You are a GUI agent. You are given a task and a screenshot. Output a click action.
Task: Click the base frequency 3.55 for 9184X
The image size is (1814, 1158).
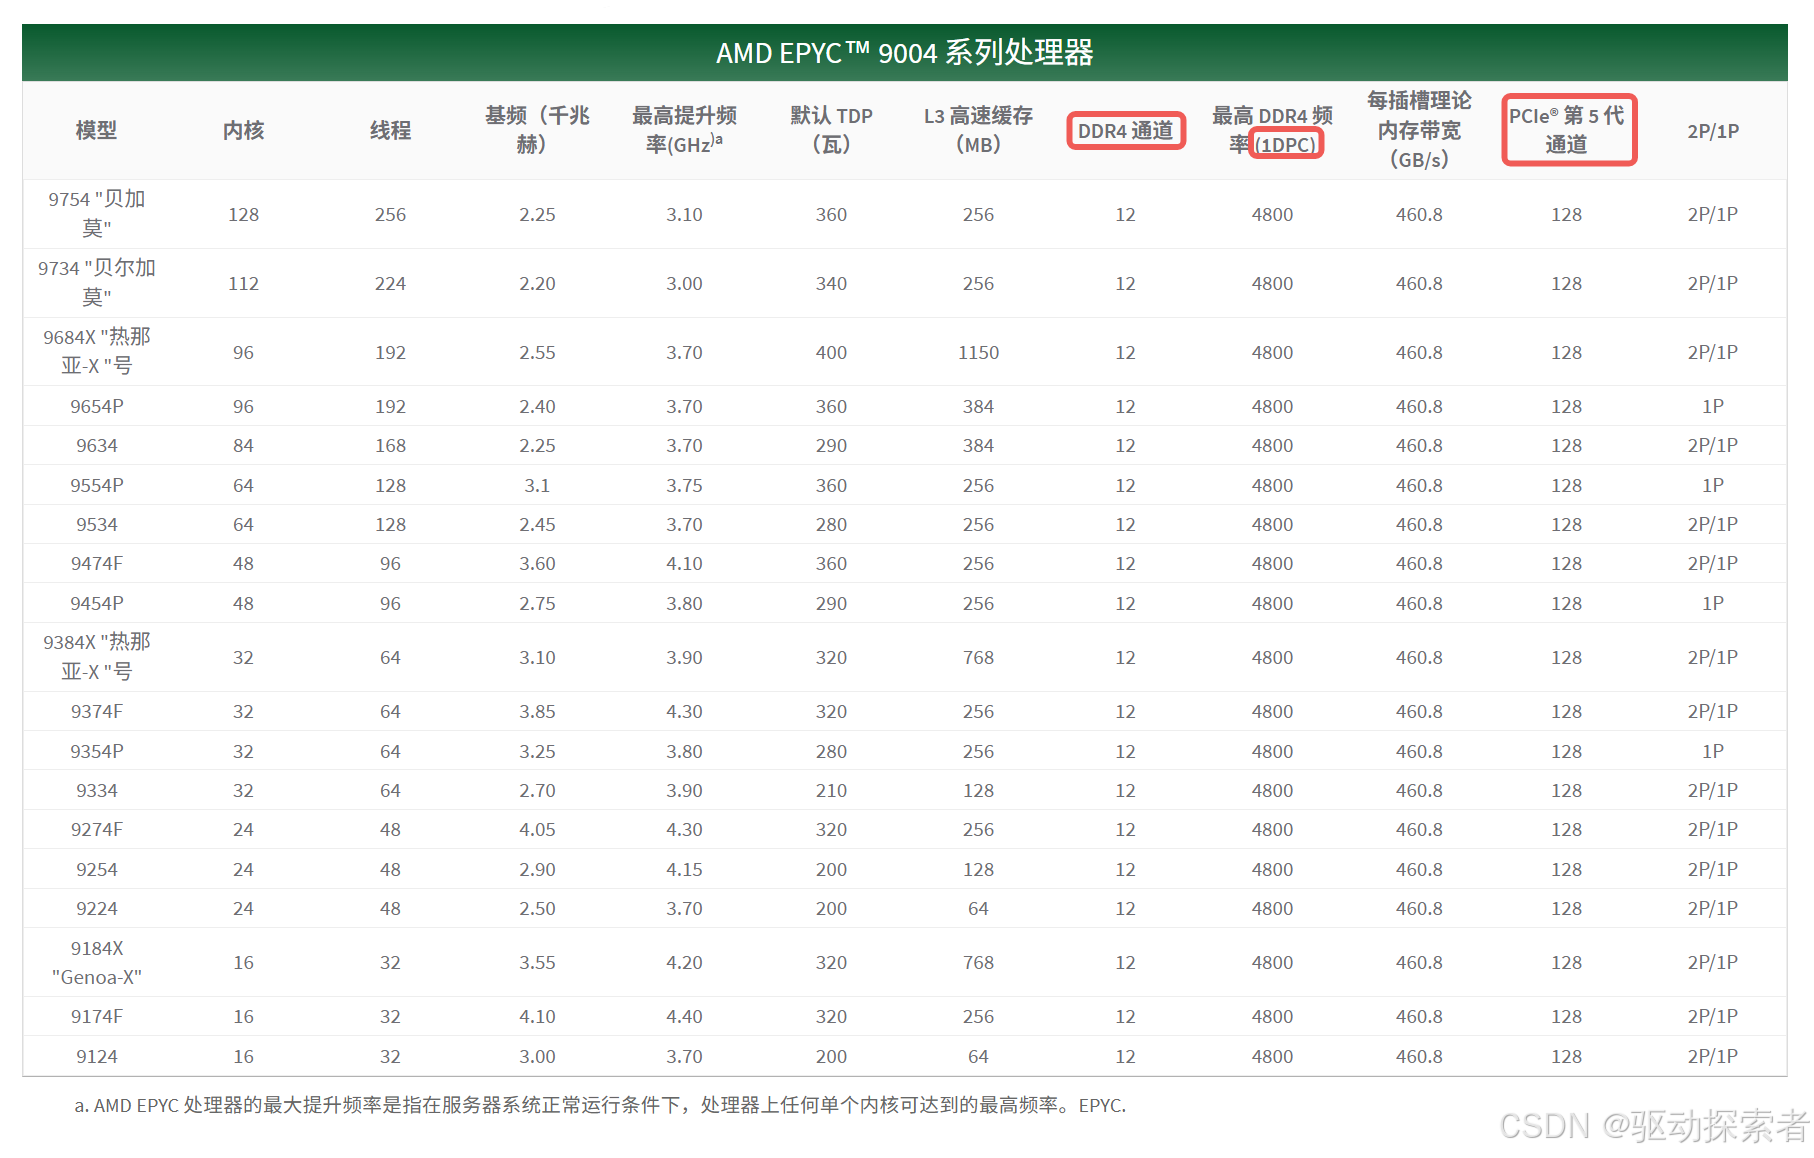(x=537, y=962)
